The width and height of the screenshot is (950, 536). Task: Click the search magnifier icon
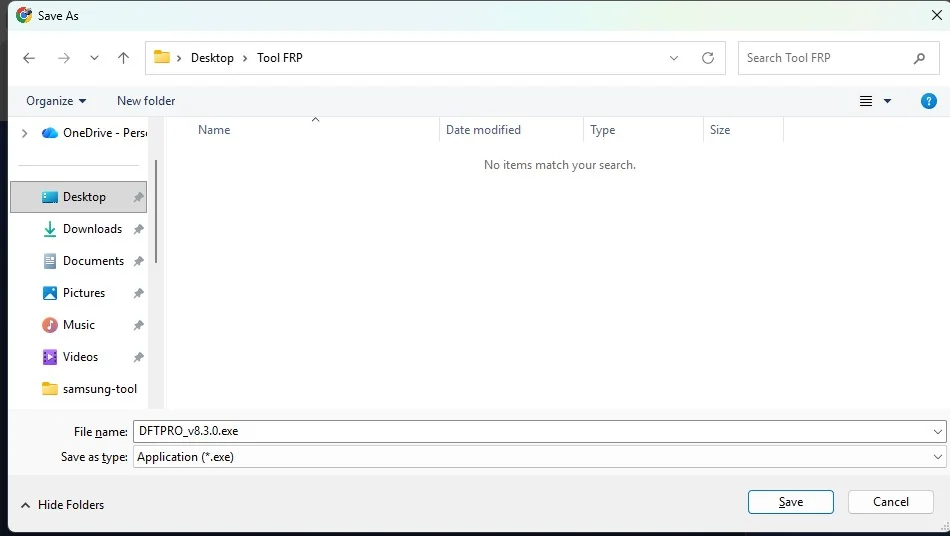click(919, 58)
